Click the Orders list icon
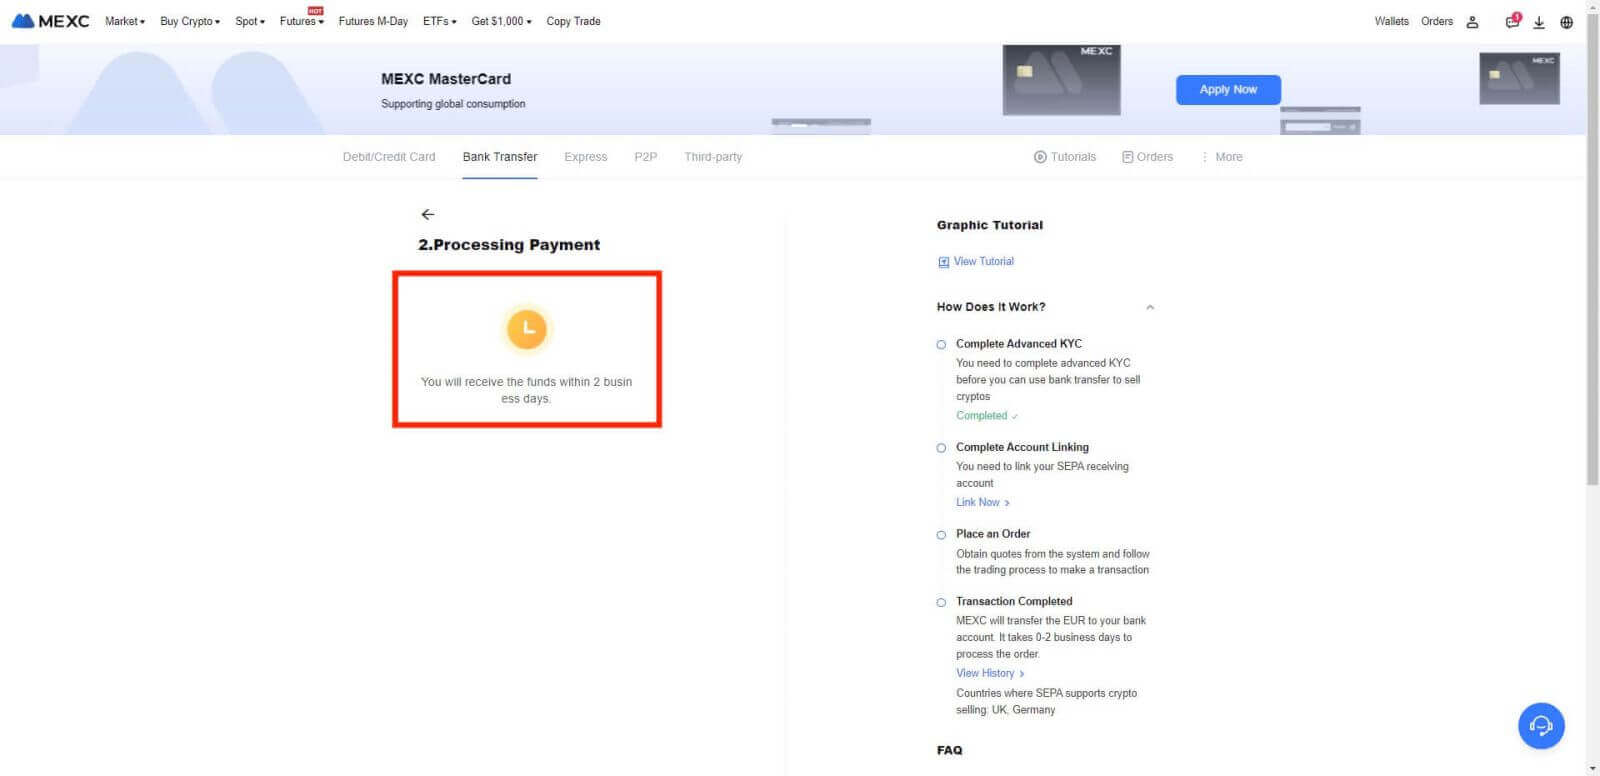The image size is (1600, 776). pos(1128,157)
